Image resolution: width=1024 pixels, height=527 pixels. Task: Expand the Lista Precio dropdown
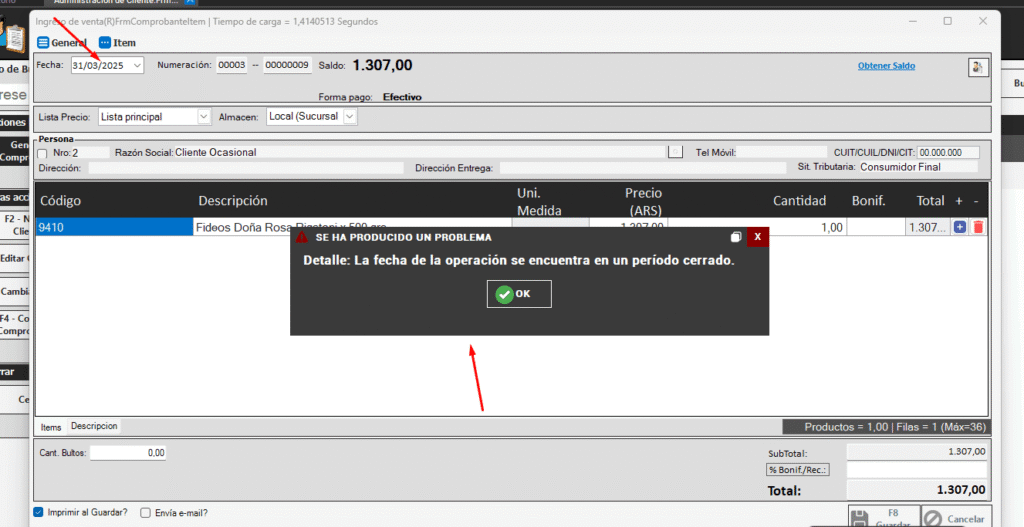[x=204, y=117]
